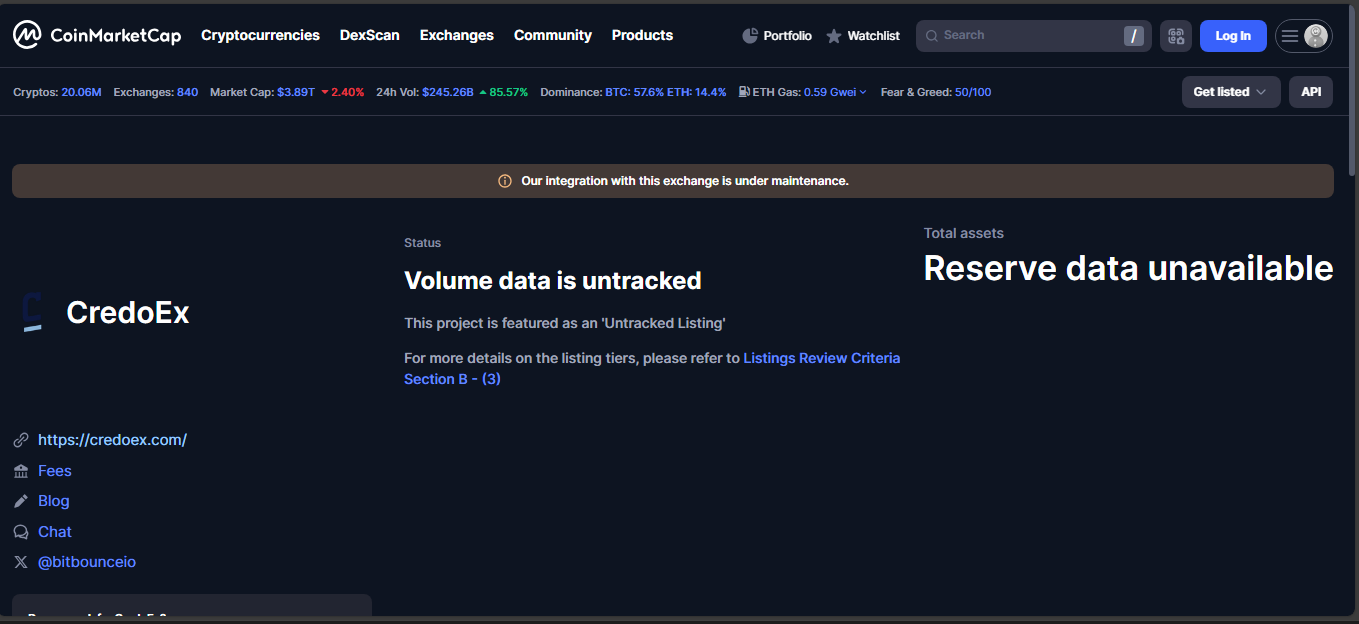Click the CoinMarketCap logo
Image resolution: width=1359 pixels, height=624 pixels.
pos(97,36)
